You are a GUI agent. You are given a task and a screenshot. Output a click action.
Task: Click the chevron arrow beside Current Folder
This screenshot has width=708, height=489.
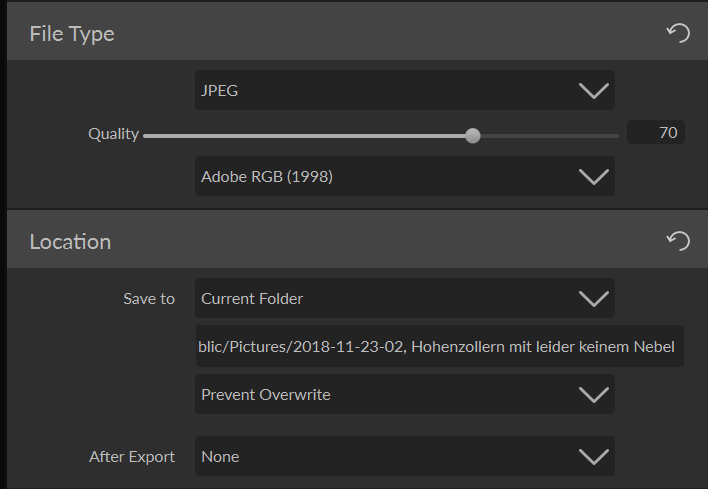[x=594, y=299]
